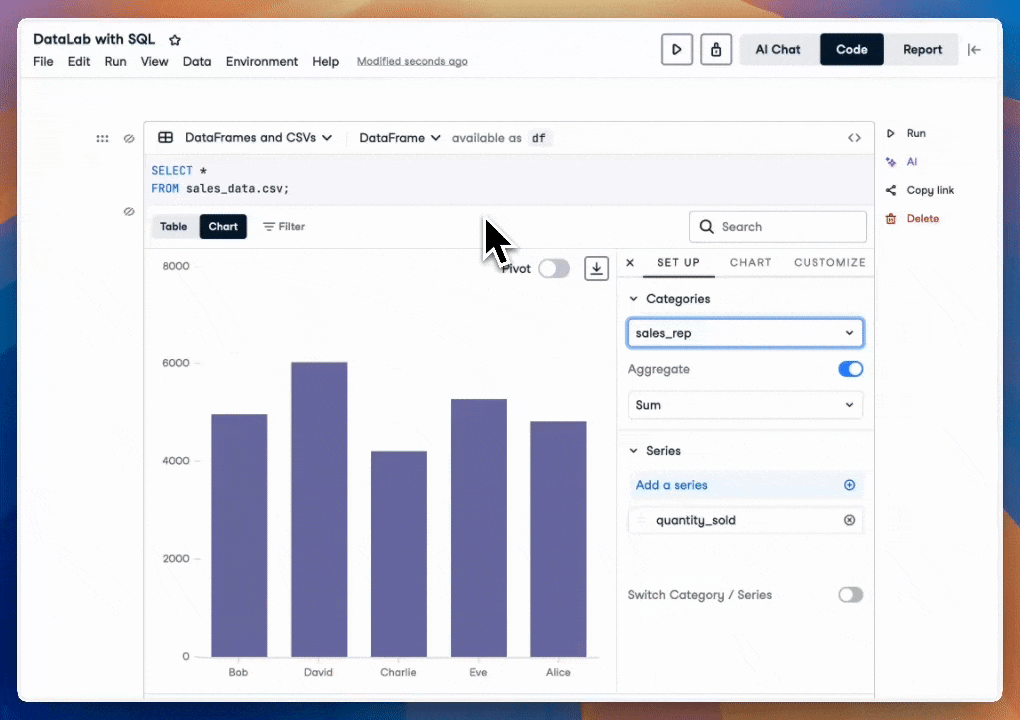Click the table icon beside DataFrames and CSVs

coord(166,137)
